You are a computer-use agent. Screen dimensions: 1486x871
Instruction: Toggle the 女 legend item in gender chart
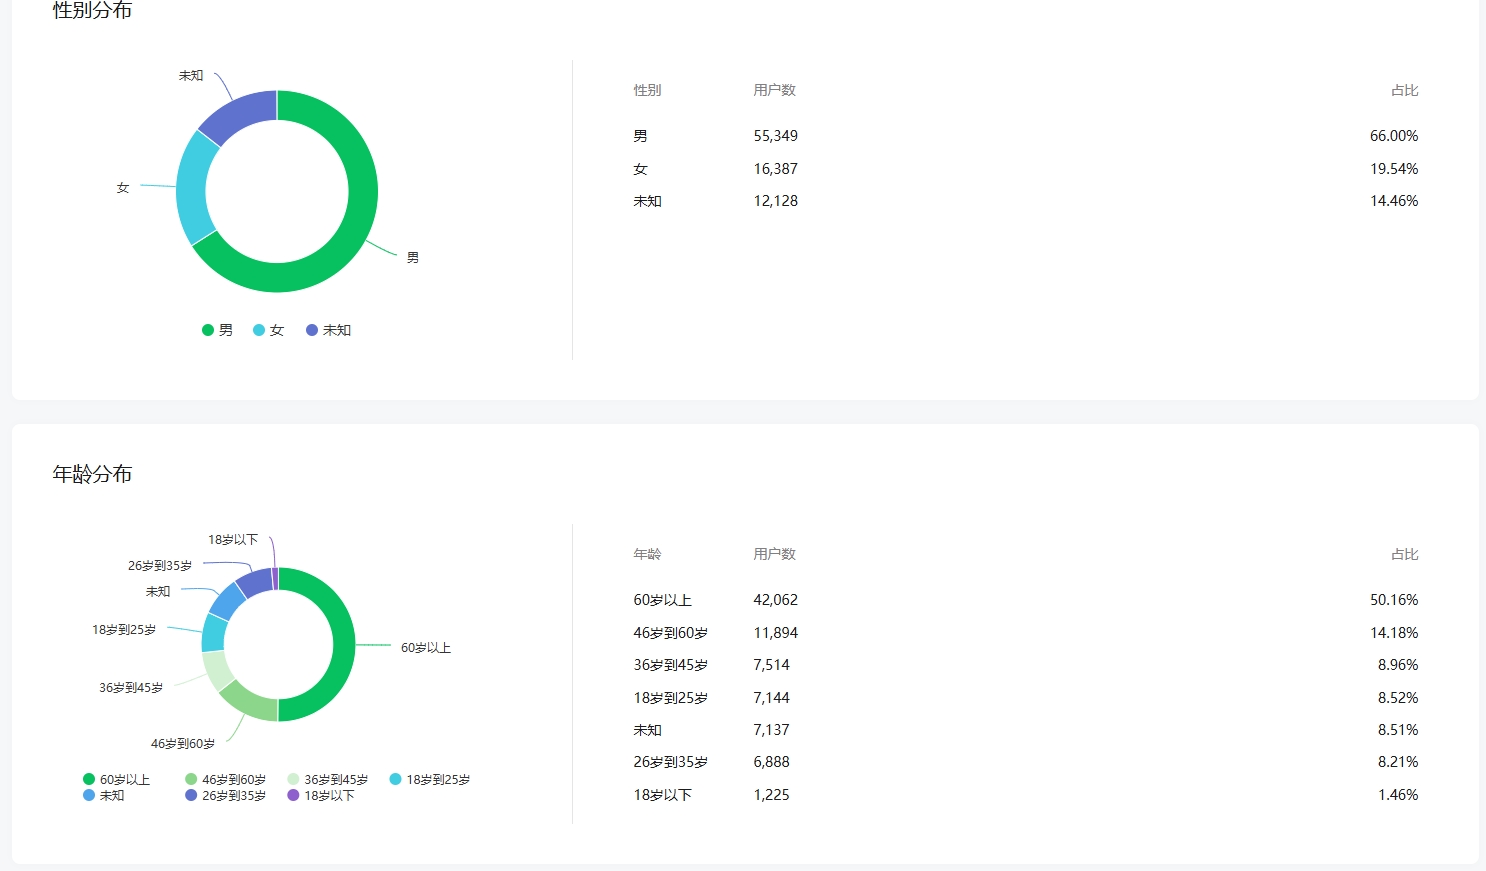point(269,330)
